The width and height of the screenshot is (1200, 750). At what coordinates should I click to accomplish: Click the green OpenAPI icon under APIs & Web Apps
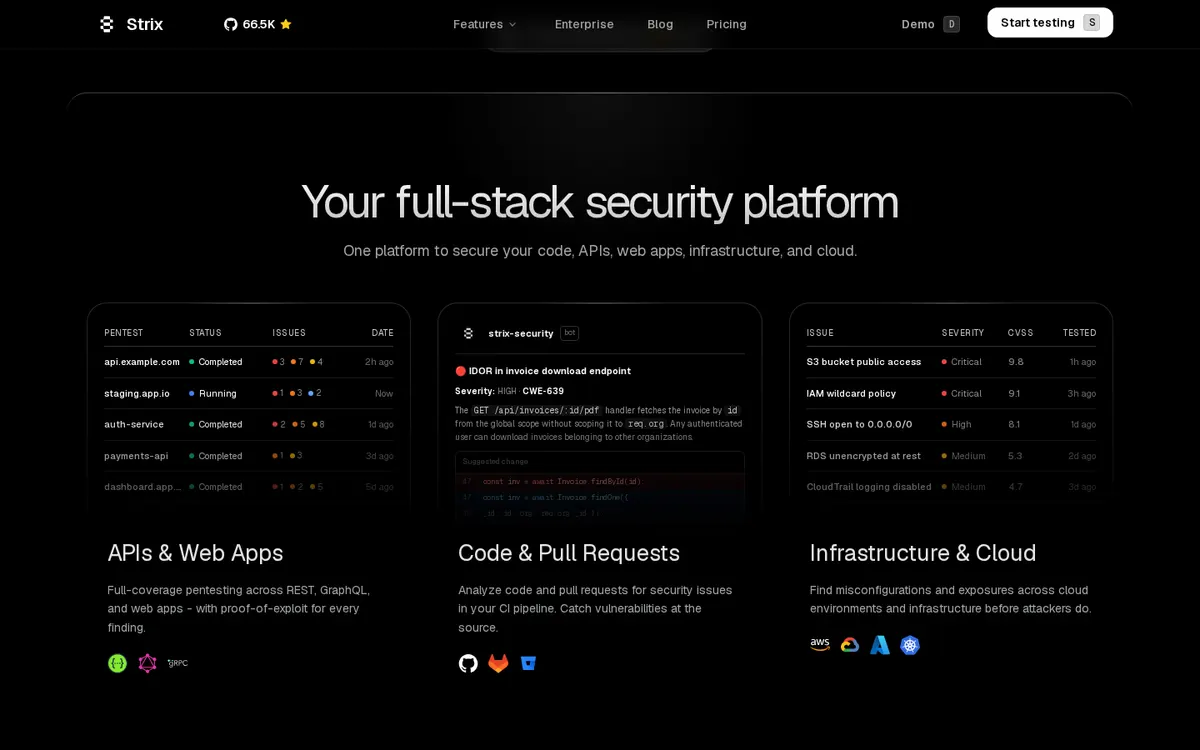tap(117, 663)
